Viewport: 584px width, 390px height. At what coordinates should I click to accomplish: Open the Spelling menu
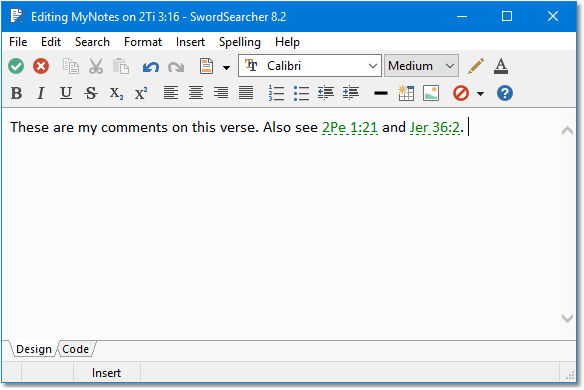(x=239, y=42)
